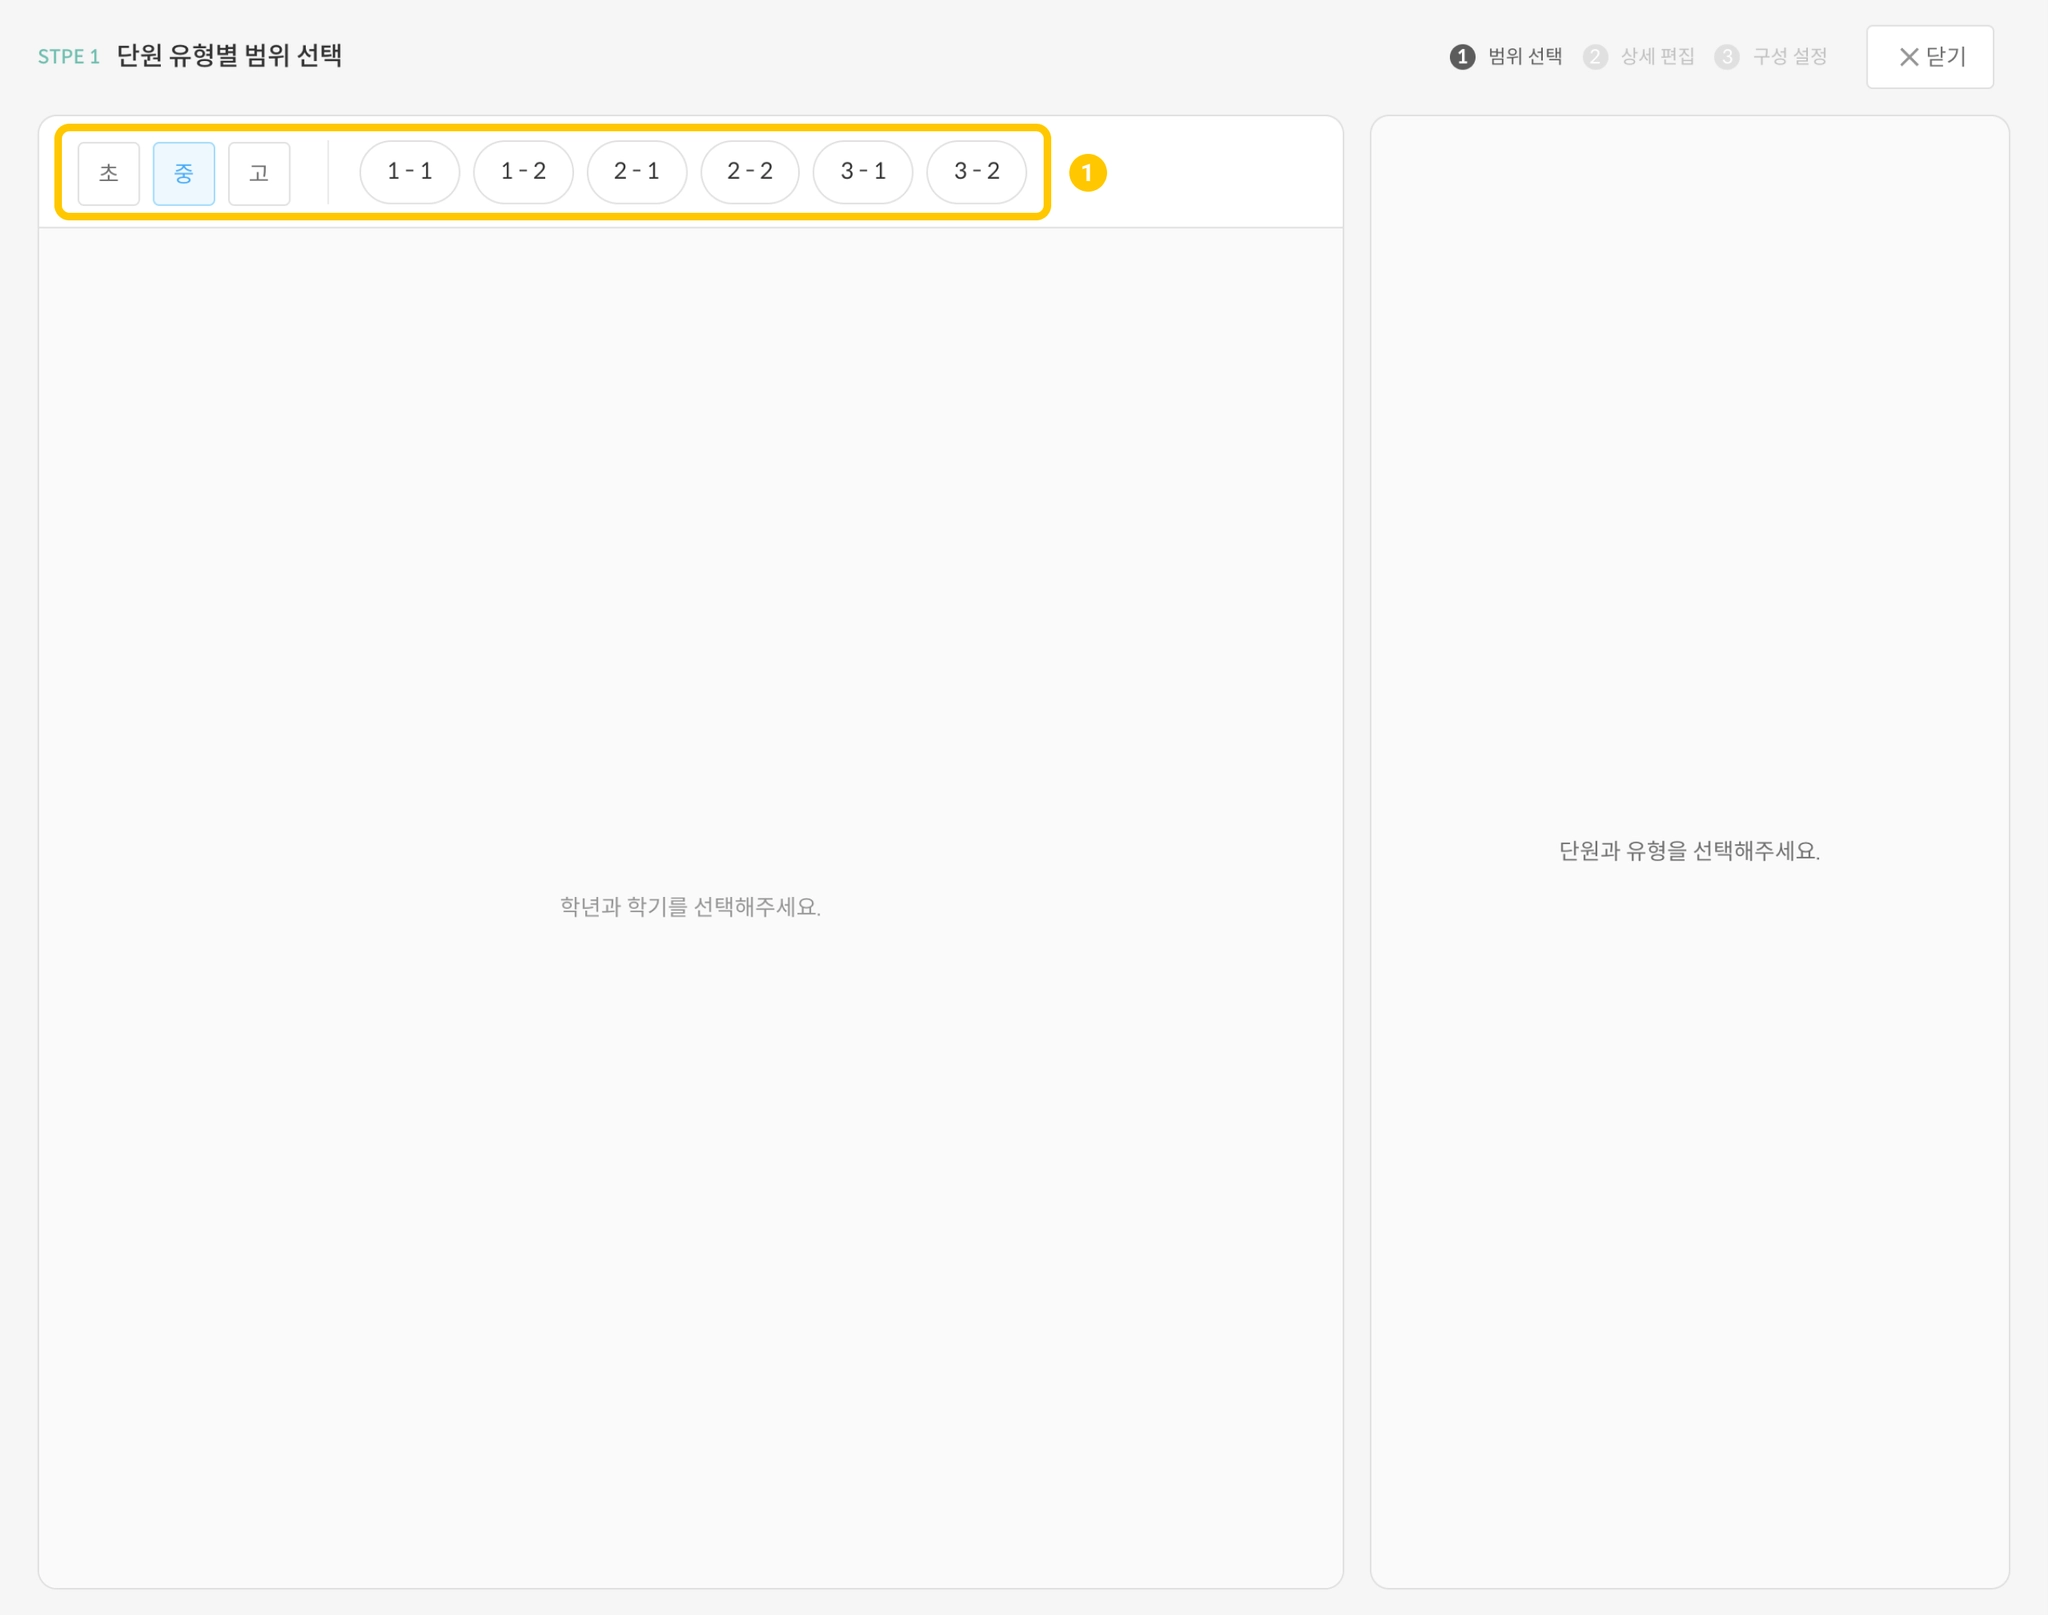Select the 중 (middle) school level
Image resolution: width=2048 pixels, height=1615 pixels.
183,173
